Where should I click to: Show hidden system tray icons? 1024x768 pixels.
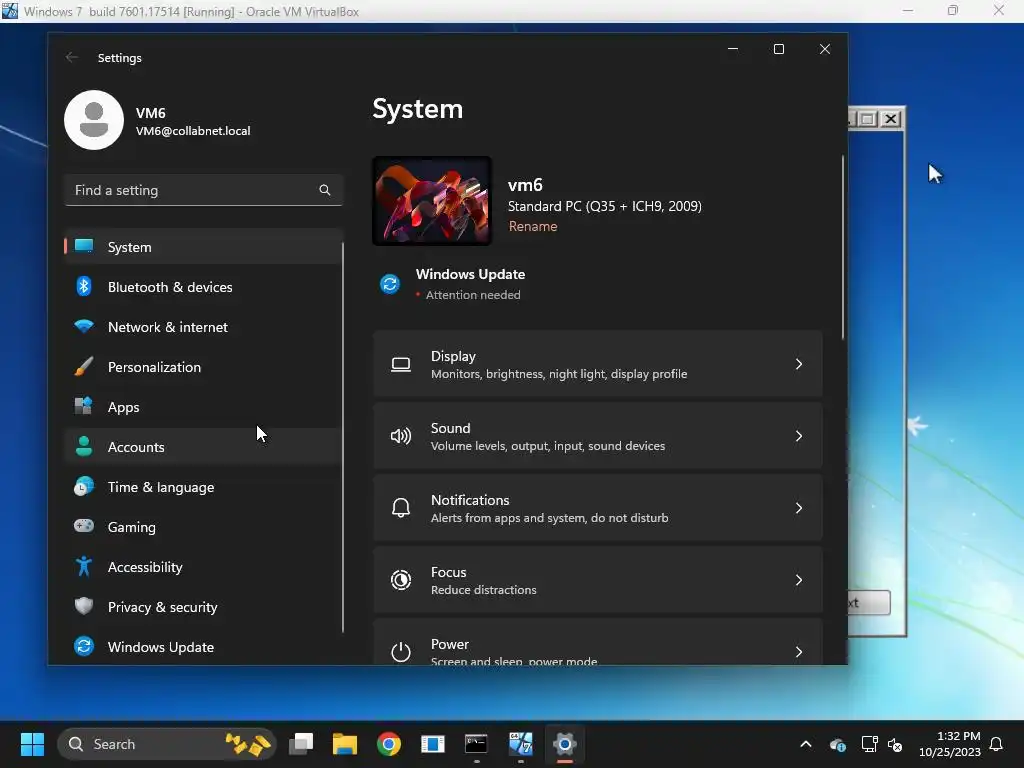(x=806, y=744)
